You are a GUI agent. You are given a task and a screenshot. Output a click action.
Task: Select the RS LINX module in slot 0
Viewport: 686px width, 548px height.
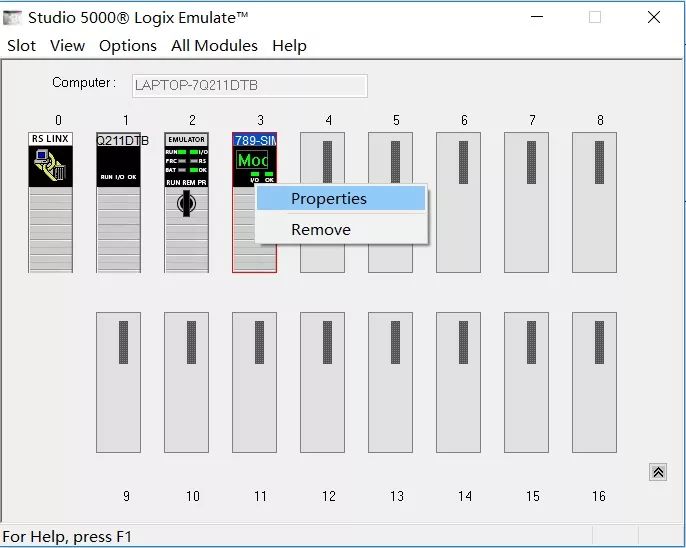click(50, 202)
